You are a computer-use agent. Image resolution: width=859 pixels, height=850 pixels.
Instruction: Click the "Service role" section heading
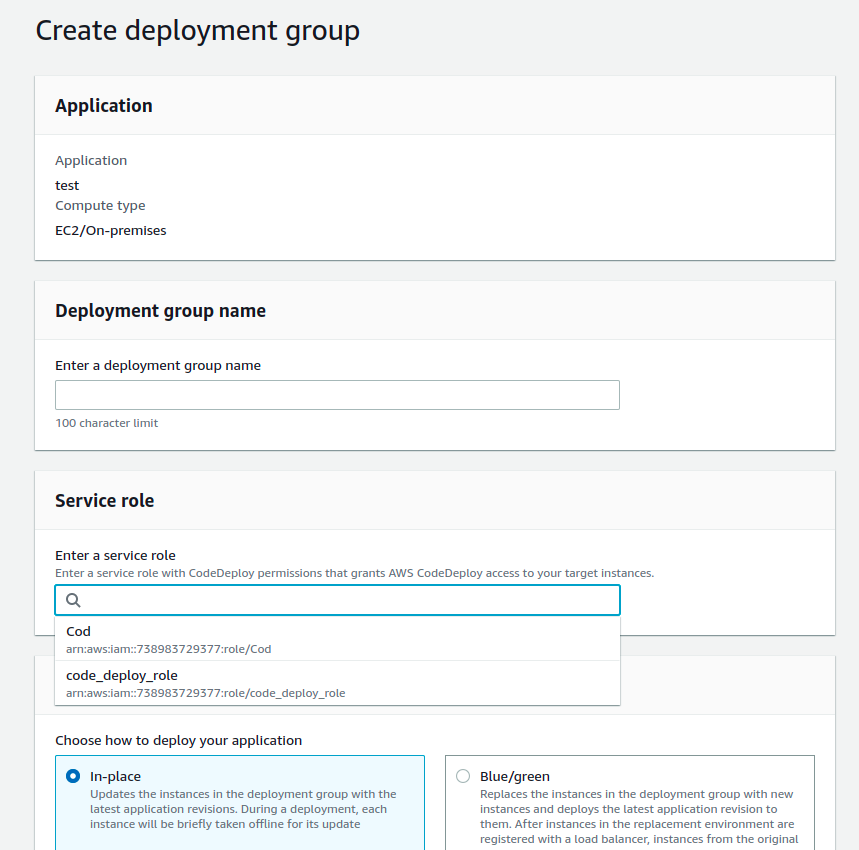pyautogui.click(x=104, y=501)
